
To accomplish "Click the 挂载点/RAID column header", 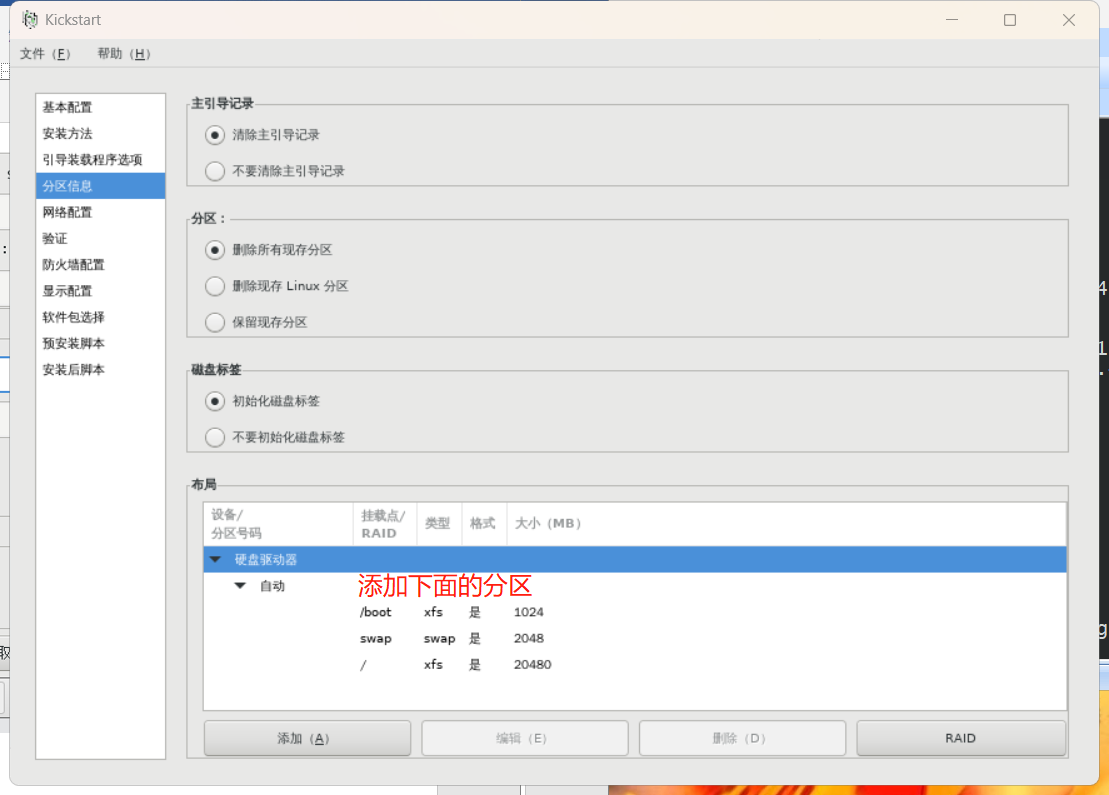I will (385, 523).
